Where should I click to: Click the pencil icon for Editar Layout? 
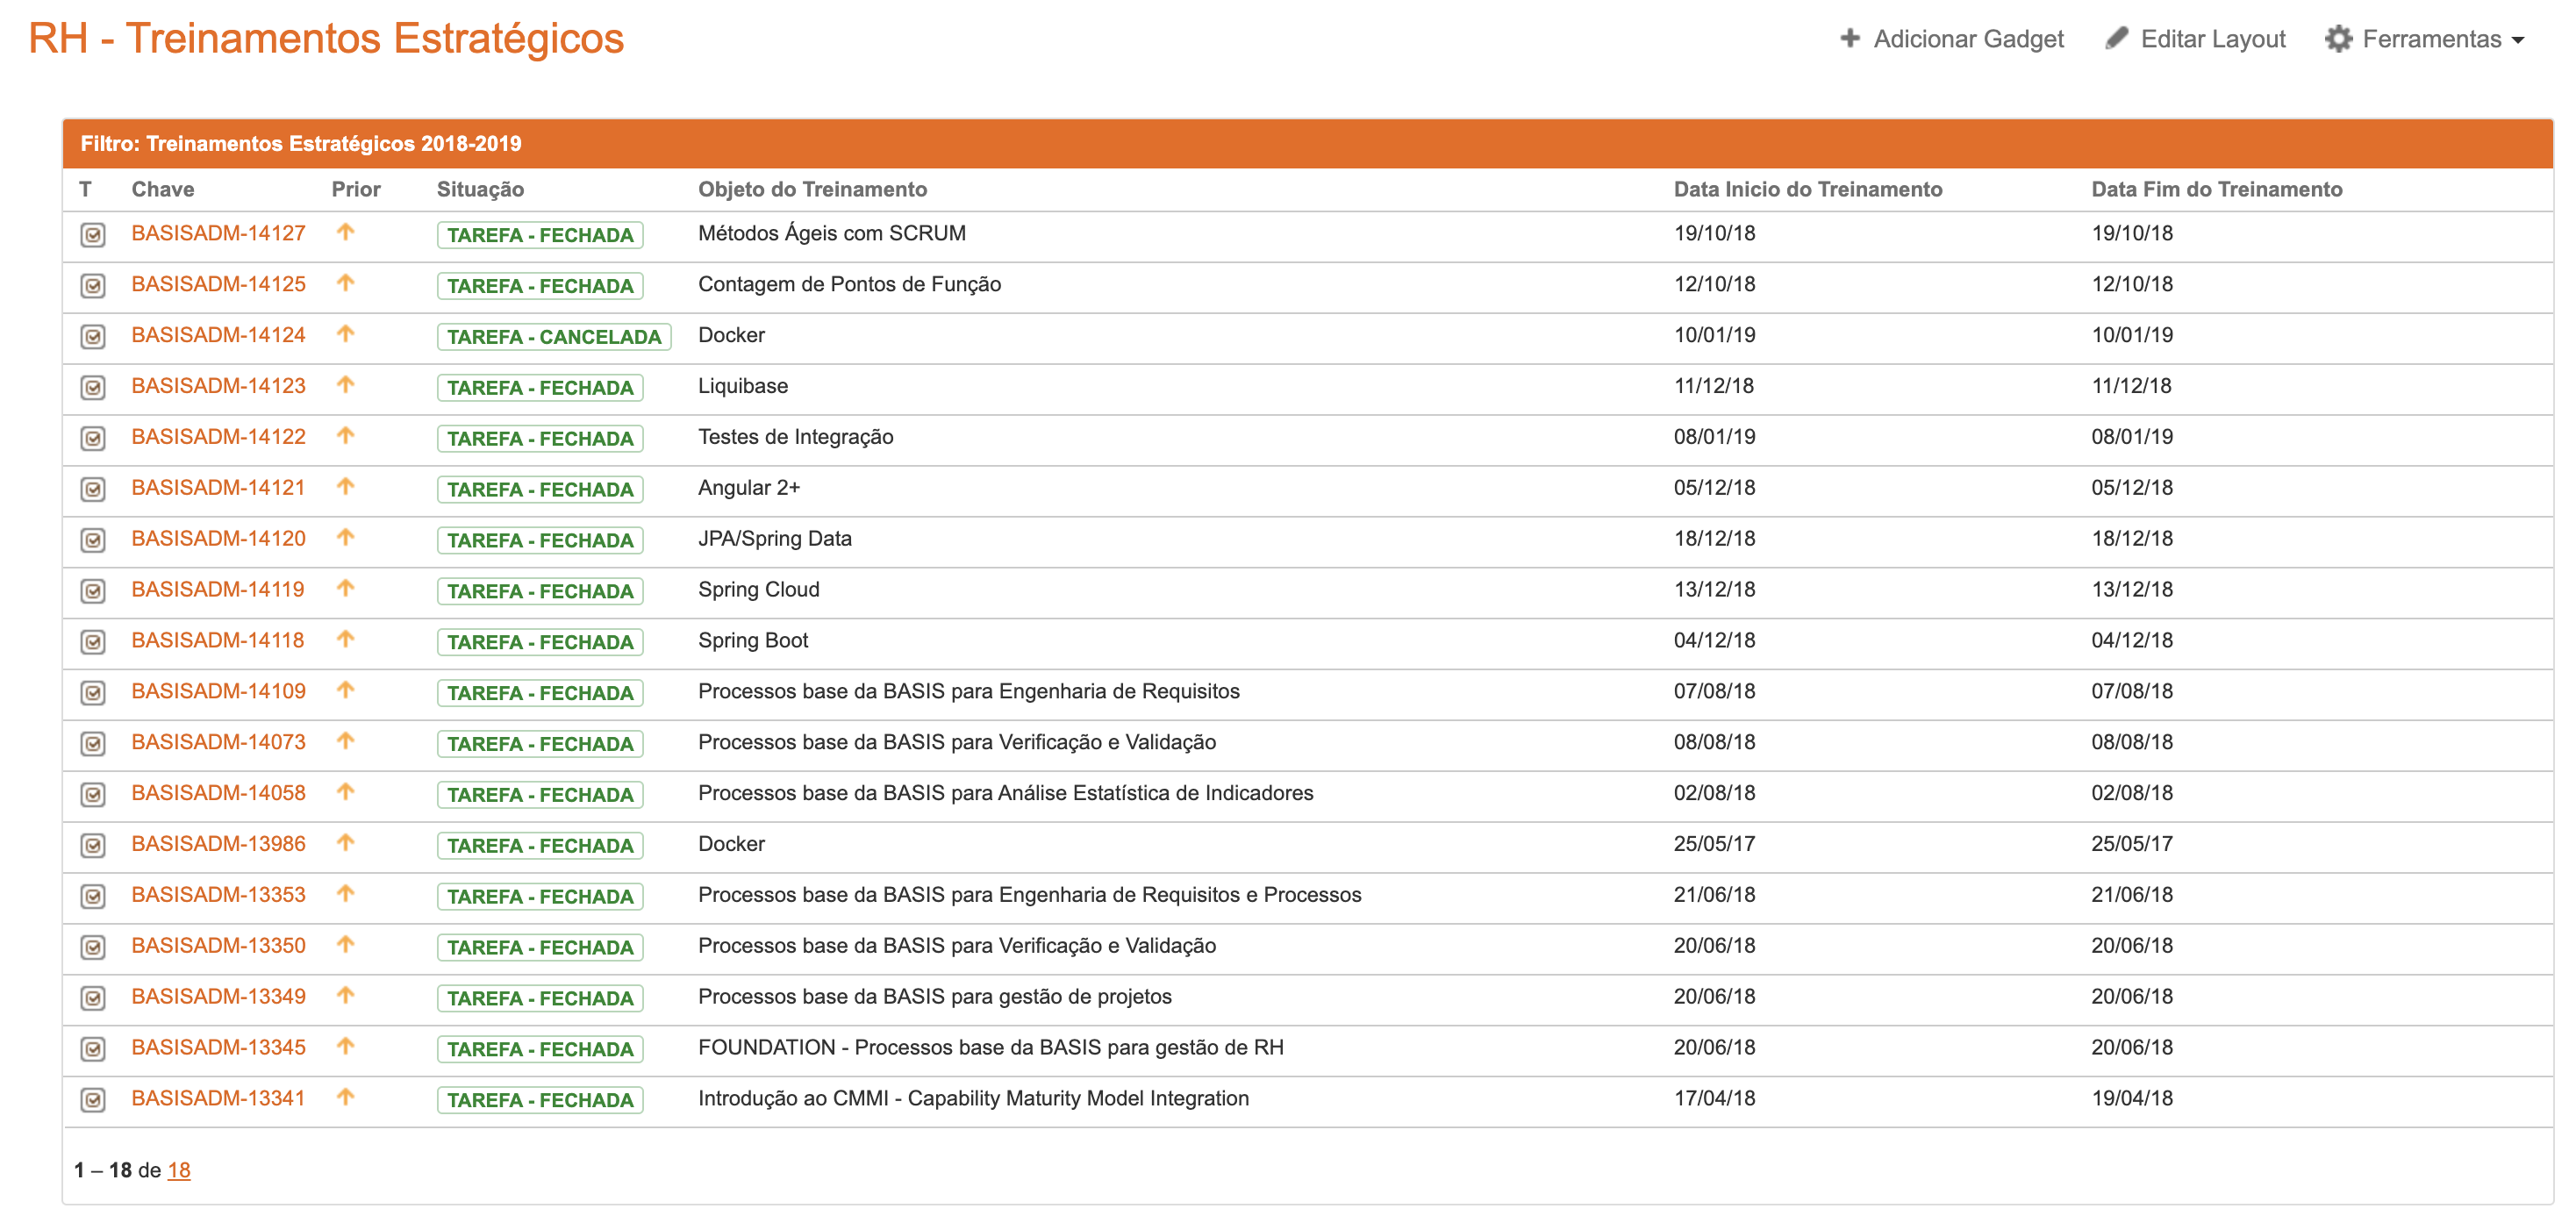pos(2115,38)
